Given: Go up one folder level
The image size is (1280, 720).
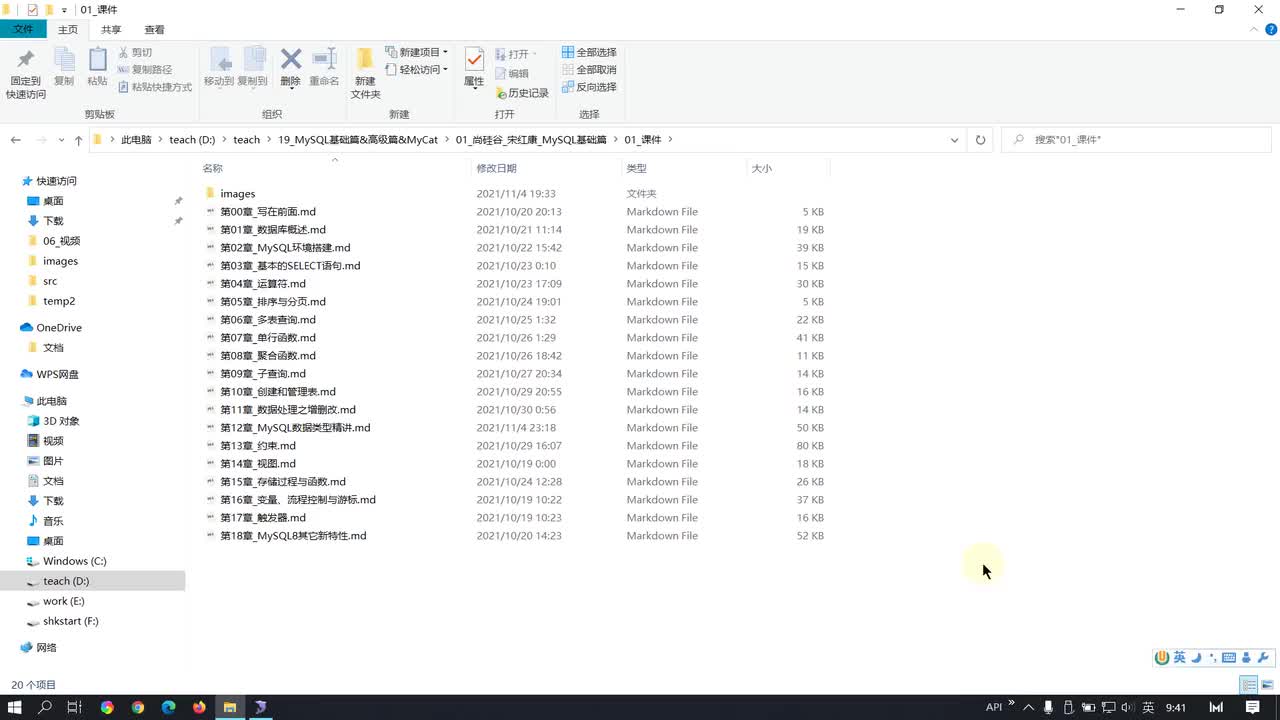Looking at the screenshot, I should 79,140.
